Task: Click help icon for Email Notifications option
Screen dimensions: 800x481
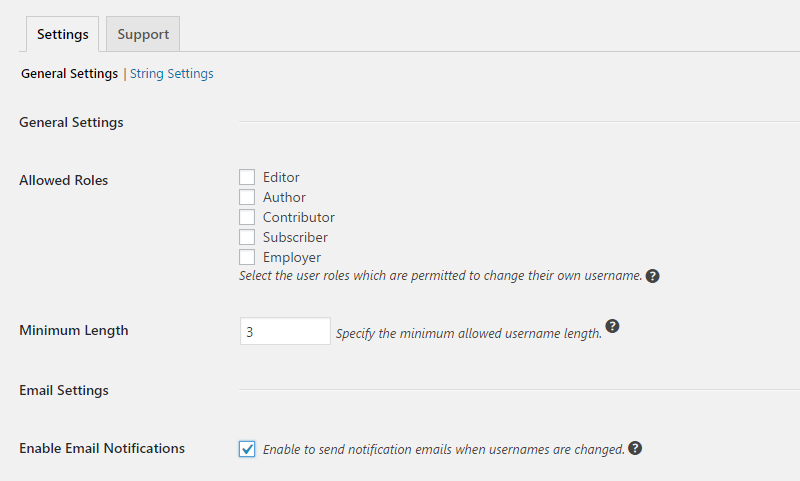Action: point(635,448)
